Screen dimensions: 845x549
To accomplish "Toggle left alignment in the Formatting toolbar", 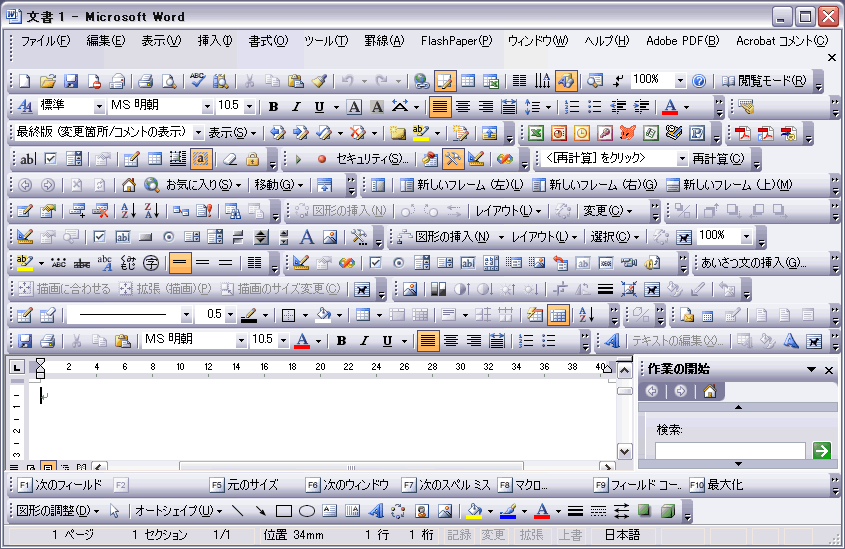I will [x=440, y=107].
